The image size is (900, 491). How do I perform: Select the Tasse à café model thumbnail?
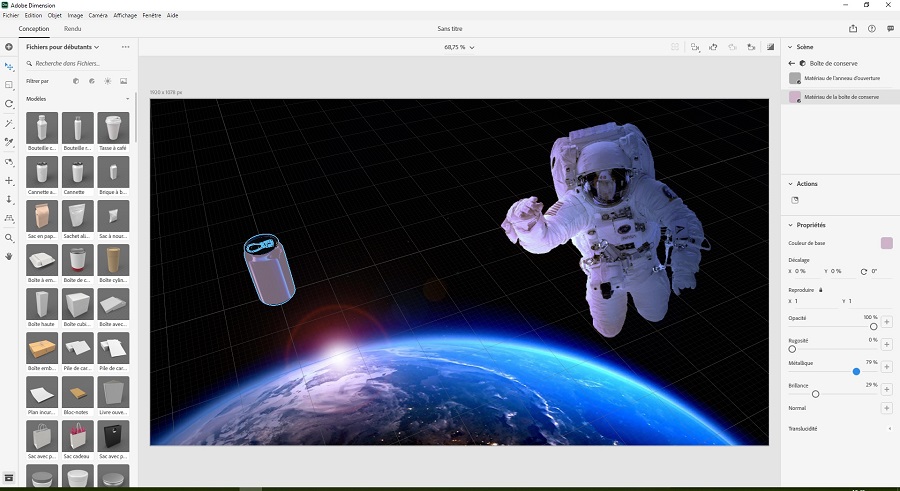point(113,128)
